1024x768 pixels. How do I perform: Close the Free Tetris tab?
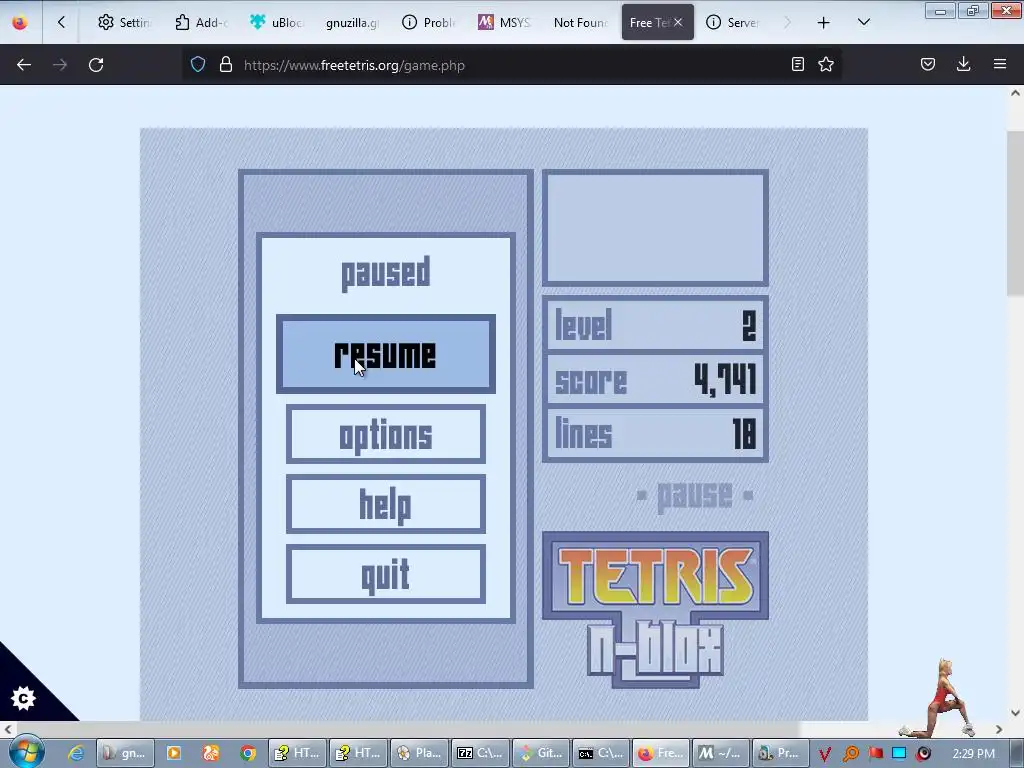[x=679, y=22]
